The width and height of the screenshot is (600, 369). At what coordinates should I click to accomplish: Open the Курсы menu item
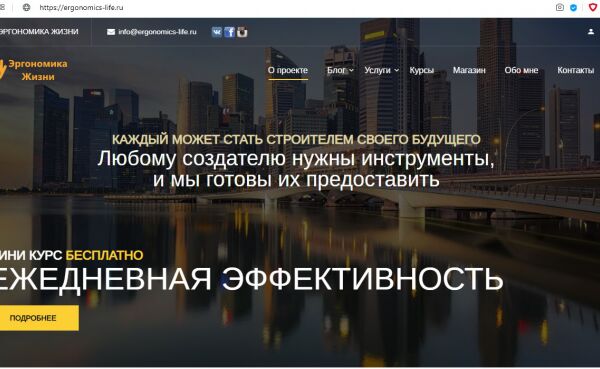(x=421, y=70)
